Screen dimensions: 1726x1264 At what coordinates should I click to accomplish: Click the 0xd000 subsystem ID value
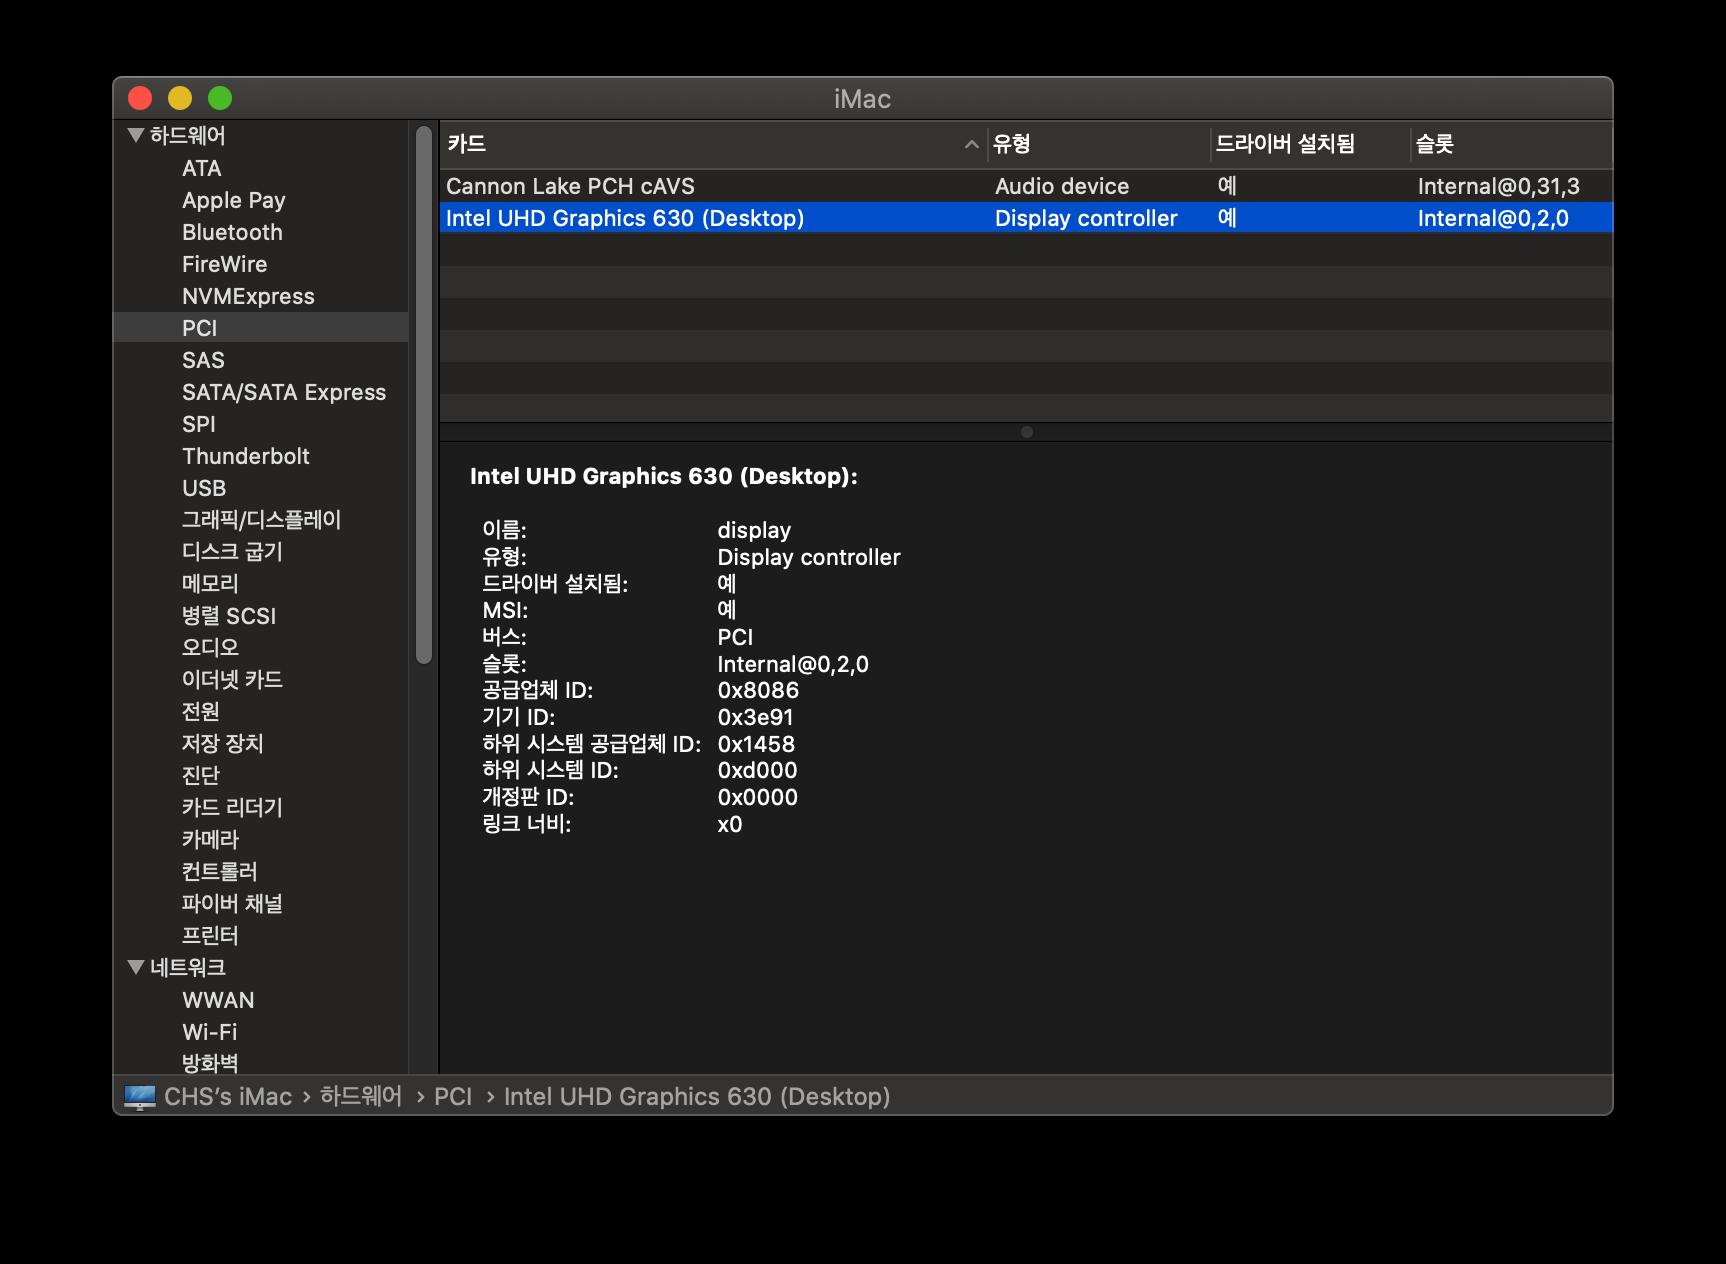pyautogui.click(x=757, y=770)
